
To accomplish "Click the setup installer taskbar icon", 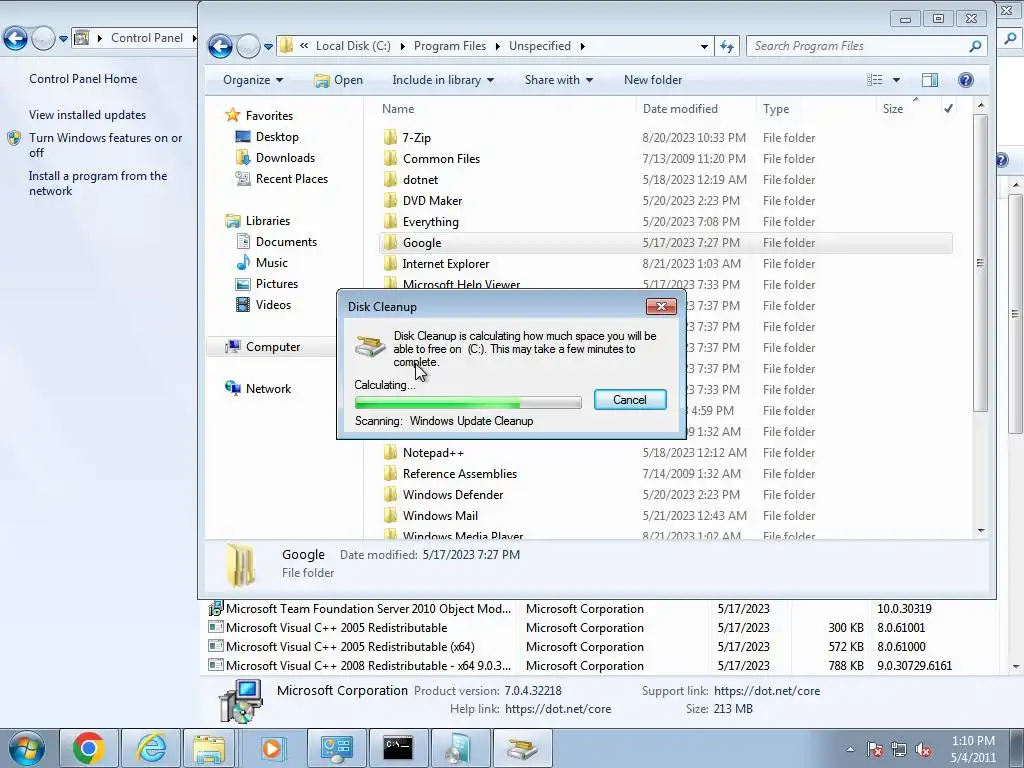I will click(460, 748).
